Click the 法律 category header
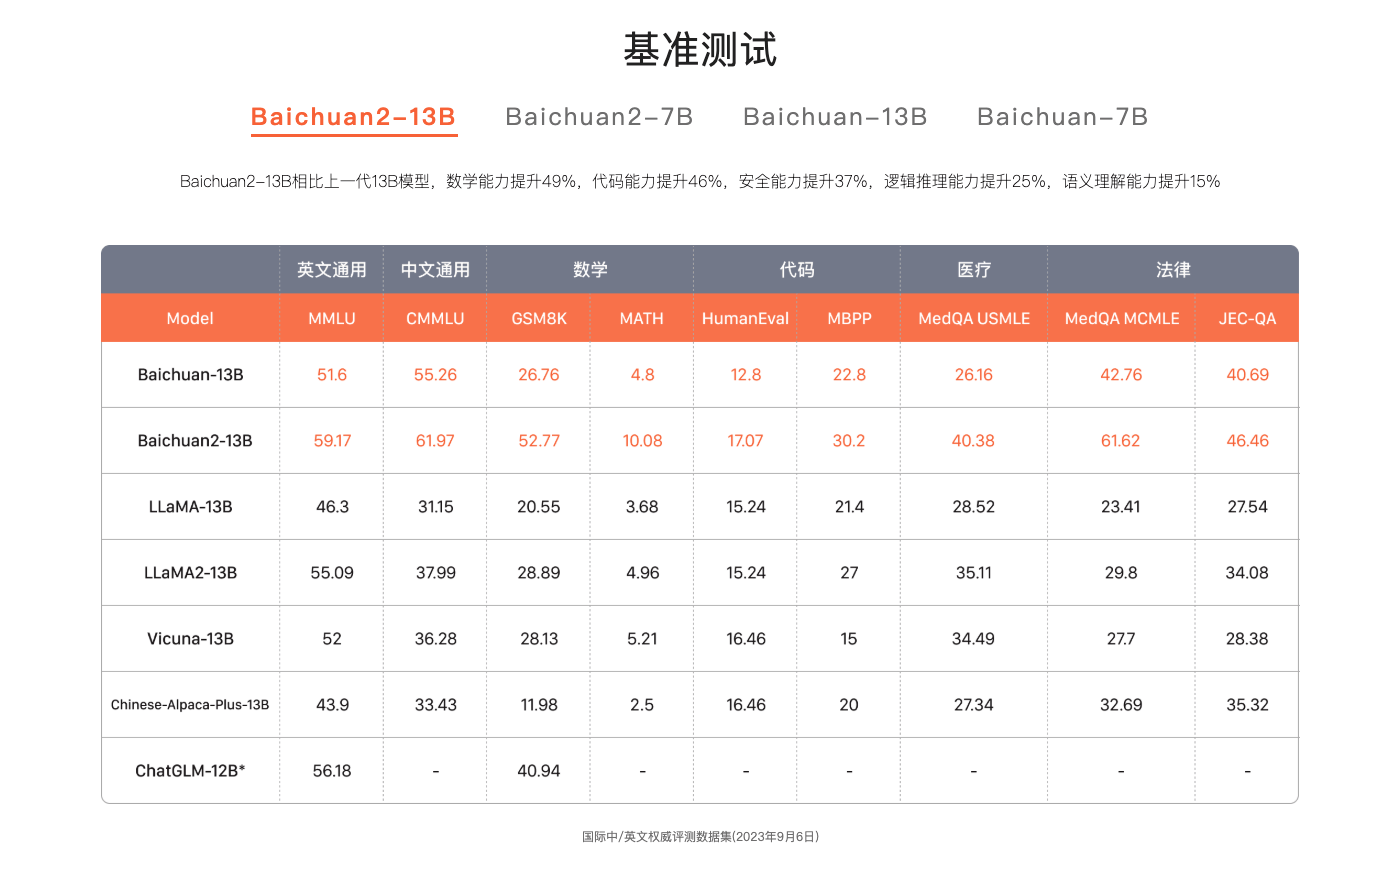The image size is (1395, 887). [x=1173, y=270]
